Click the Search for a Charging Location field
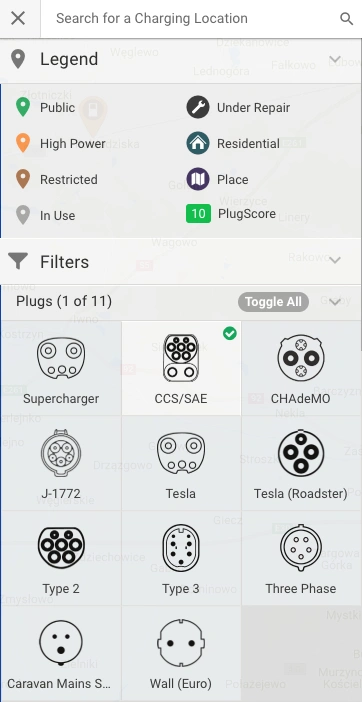Image resolution: width=362 pixels, height=702 pixels. point(190,18)
